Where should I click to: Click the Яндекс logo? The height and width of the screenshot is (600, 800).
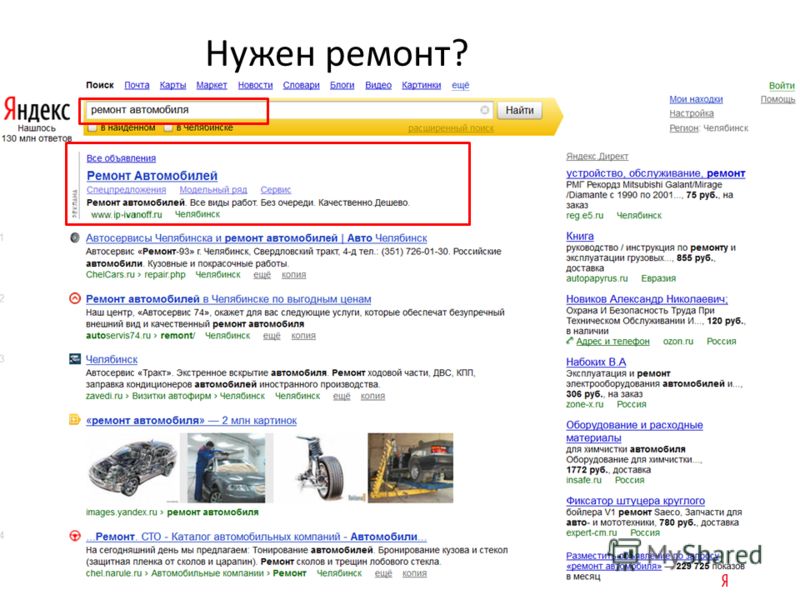pyautogui.click(x=37, y=109)
